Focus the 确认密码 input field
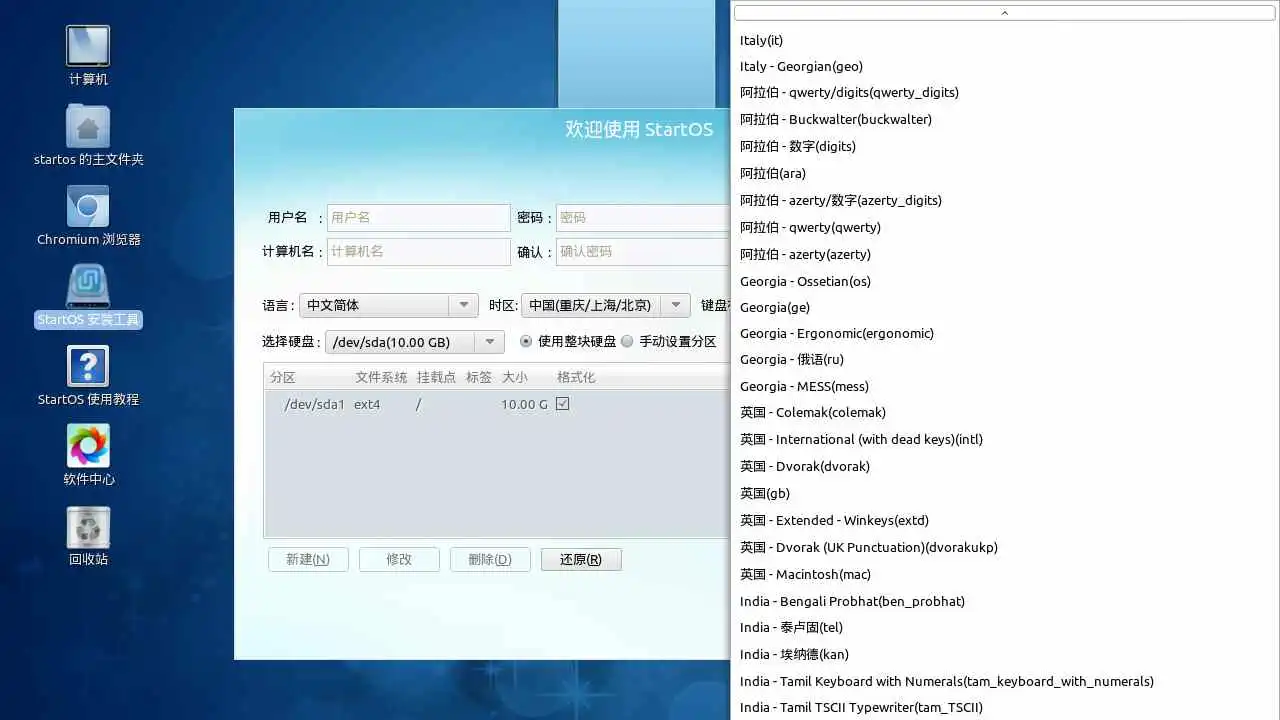 (x=643, y=251)
